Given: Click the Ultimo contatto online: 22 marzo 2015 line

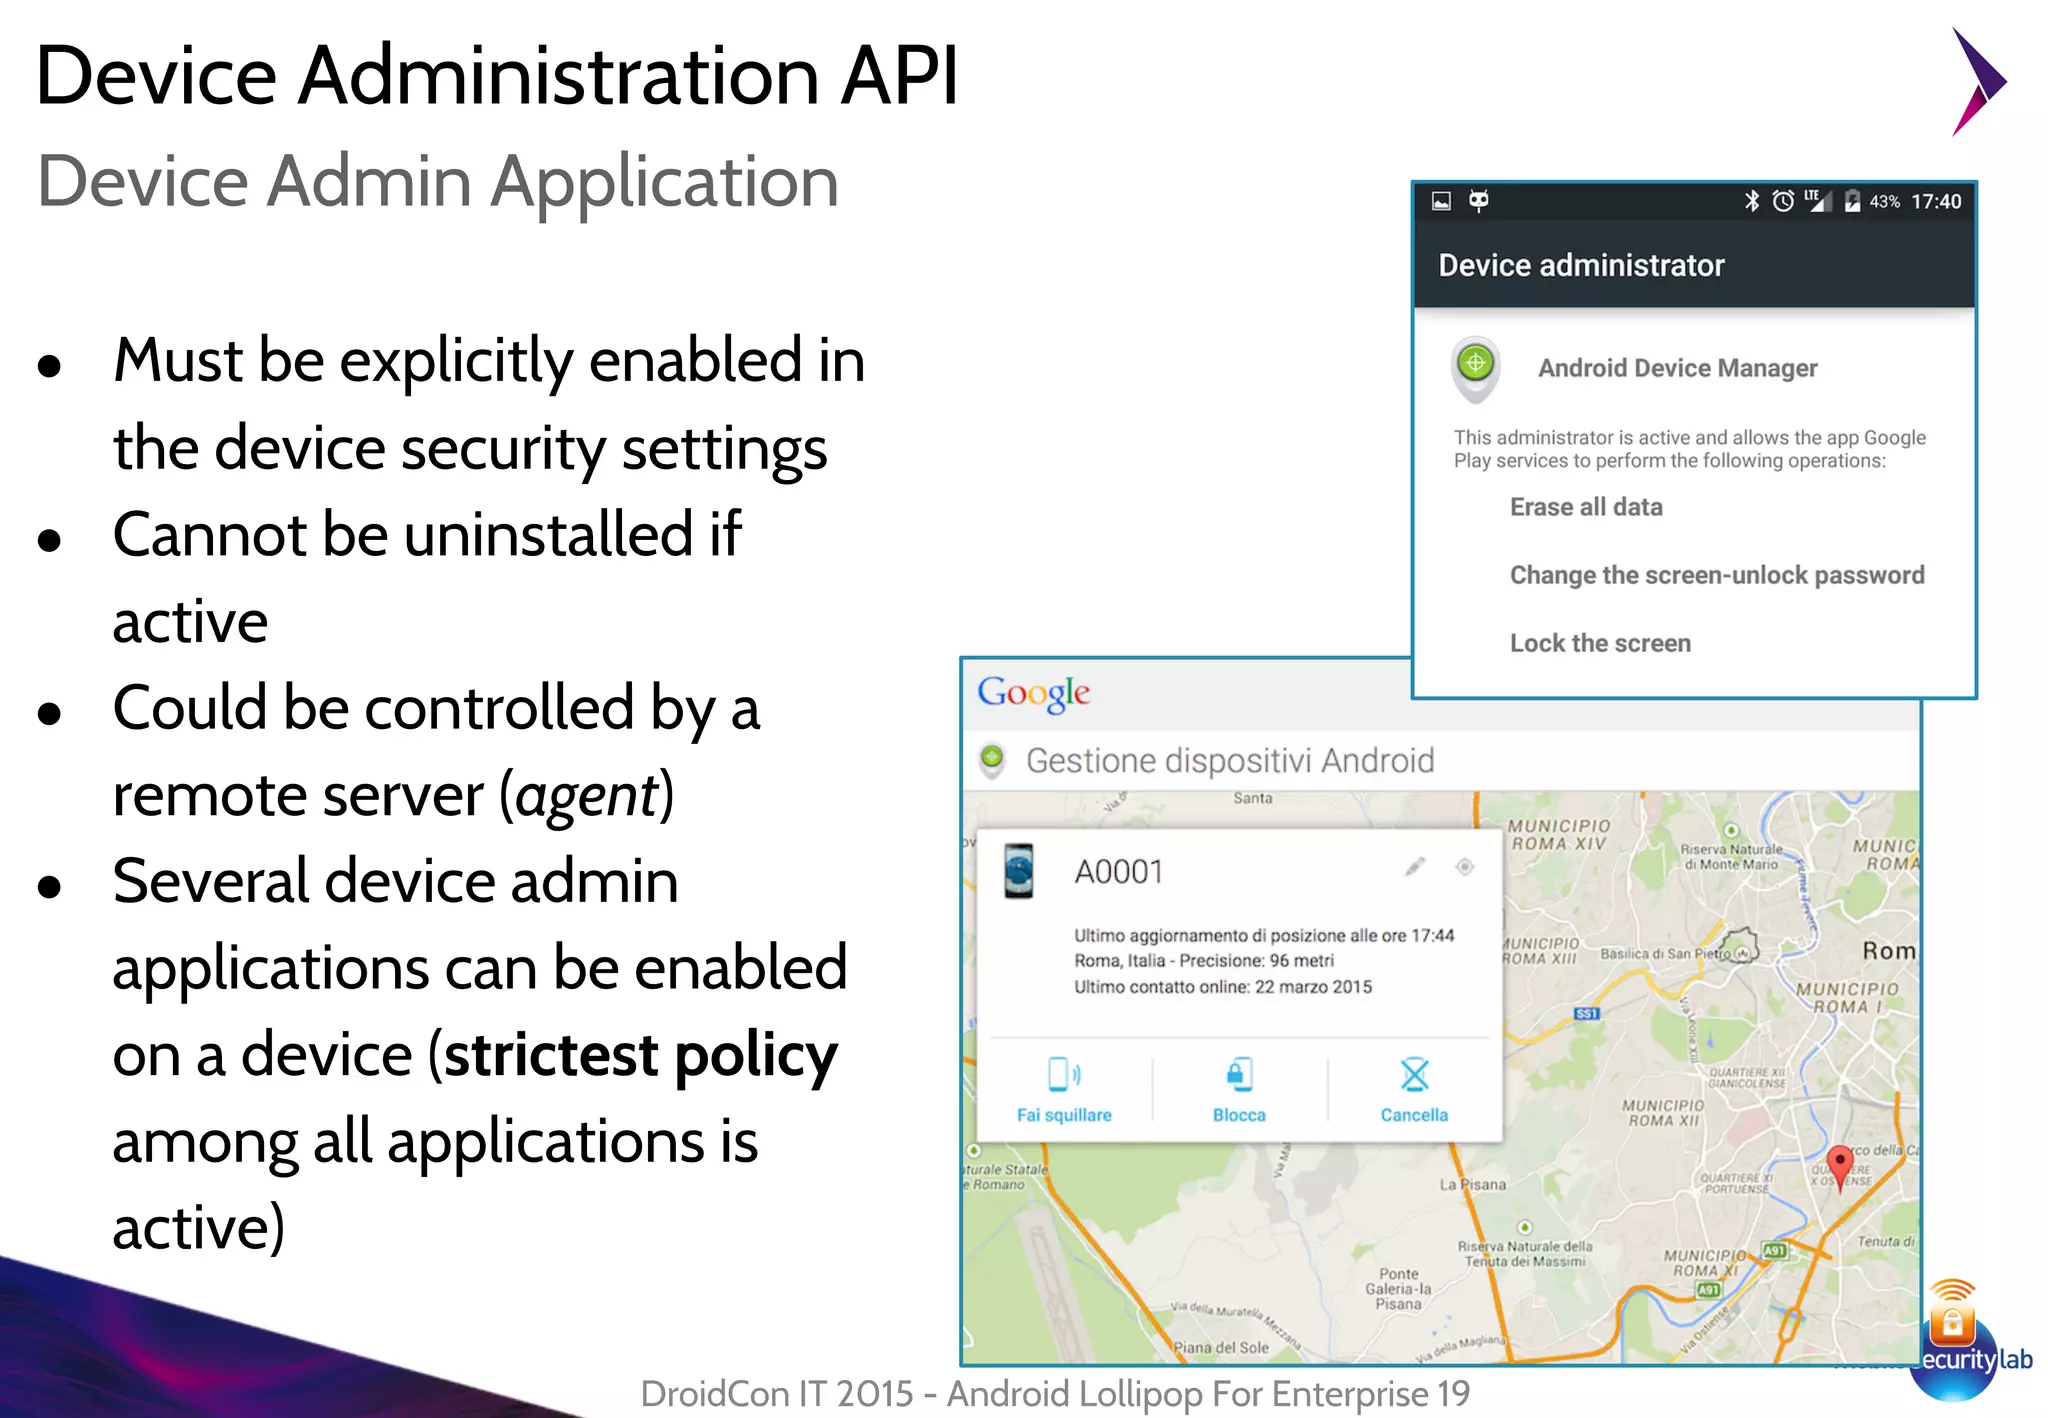Looking at the screenshot, I should [x=1223, y=986].
